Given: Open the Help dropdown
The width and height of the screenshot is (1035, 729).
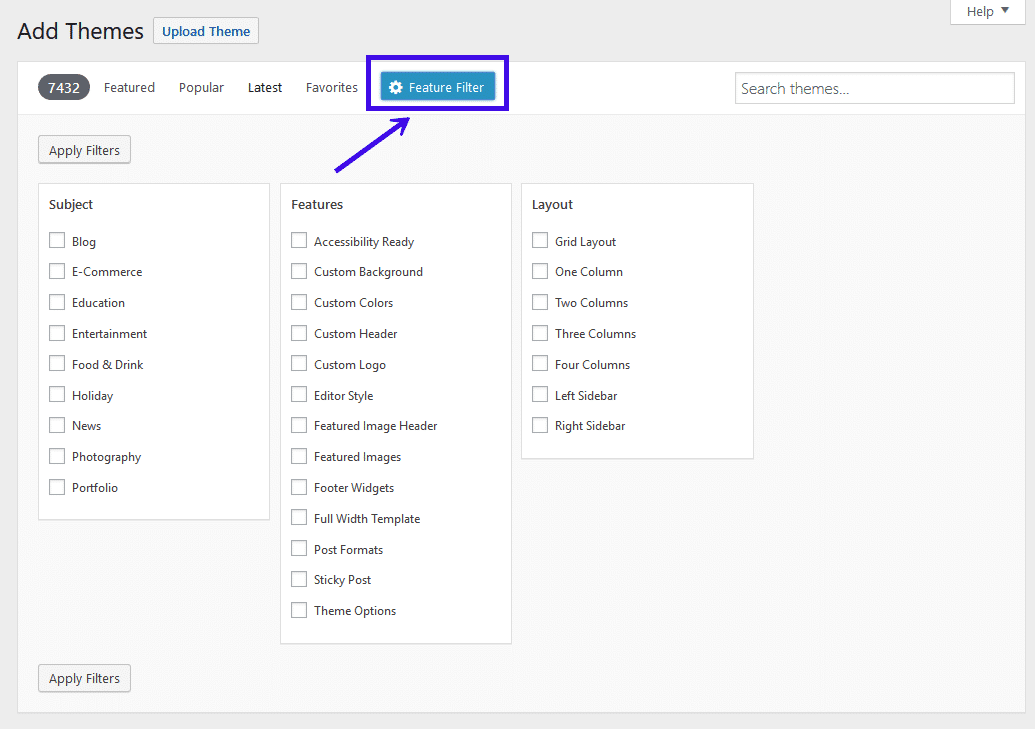Looking at the screenshot, I should coord(985,11).
